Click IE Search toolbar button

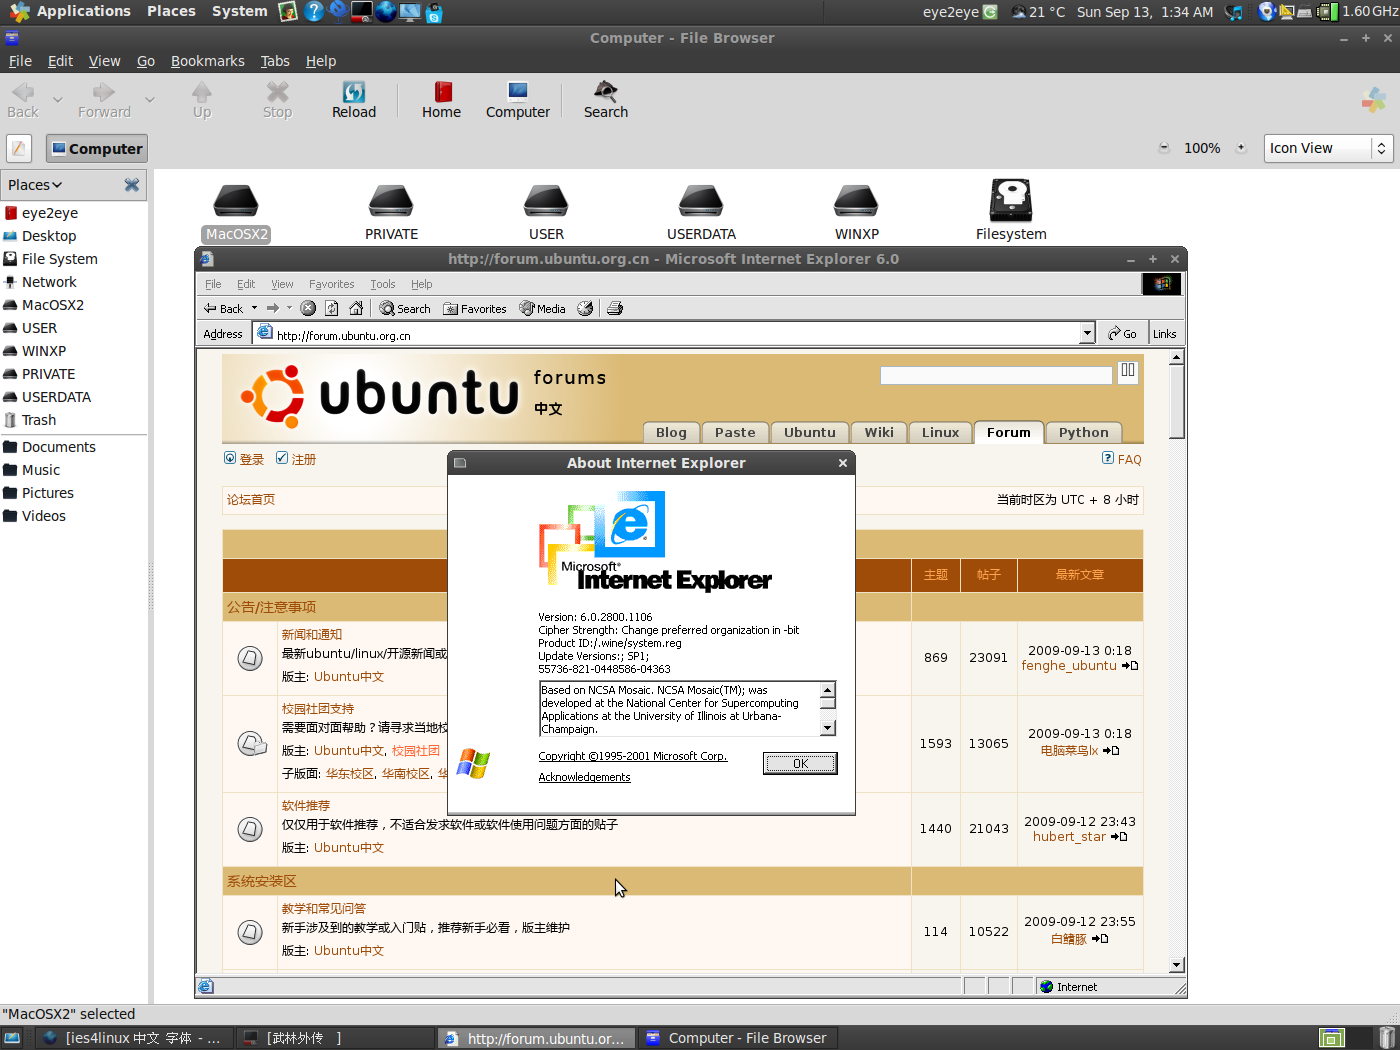point(405,308)
